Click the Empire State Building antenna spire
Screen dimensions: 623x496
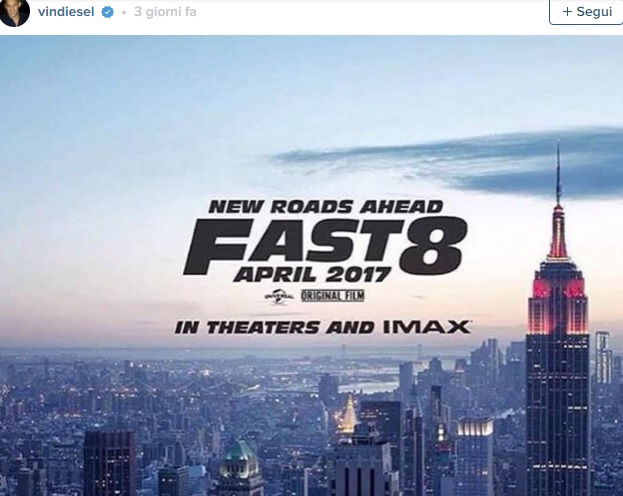click(x=558, y=173)
